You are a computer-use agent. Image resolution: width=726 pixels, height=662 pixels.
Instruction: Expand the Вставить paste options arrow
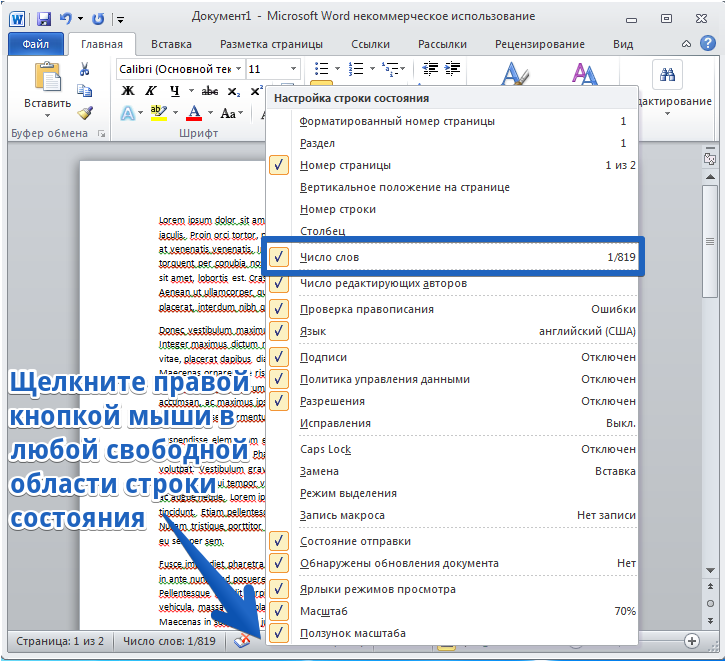point(47,115)
